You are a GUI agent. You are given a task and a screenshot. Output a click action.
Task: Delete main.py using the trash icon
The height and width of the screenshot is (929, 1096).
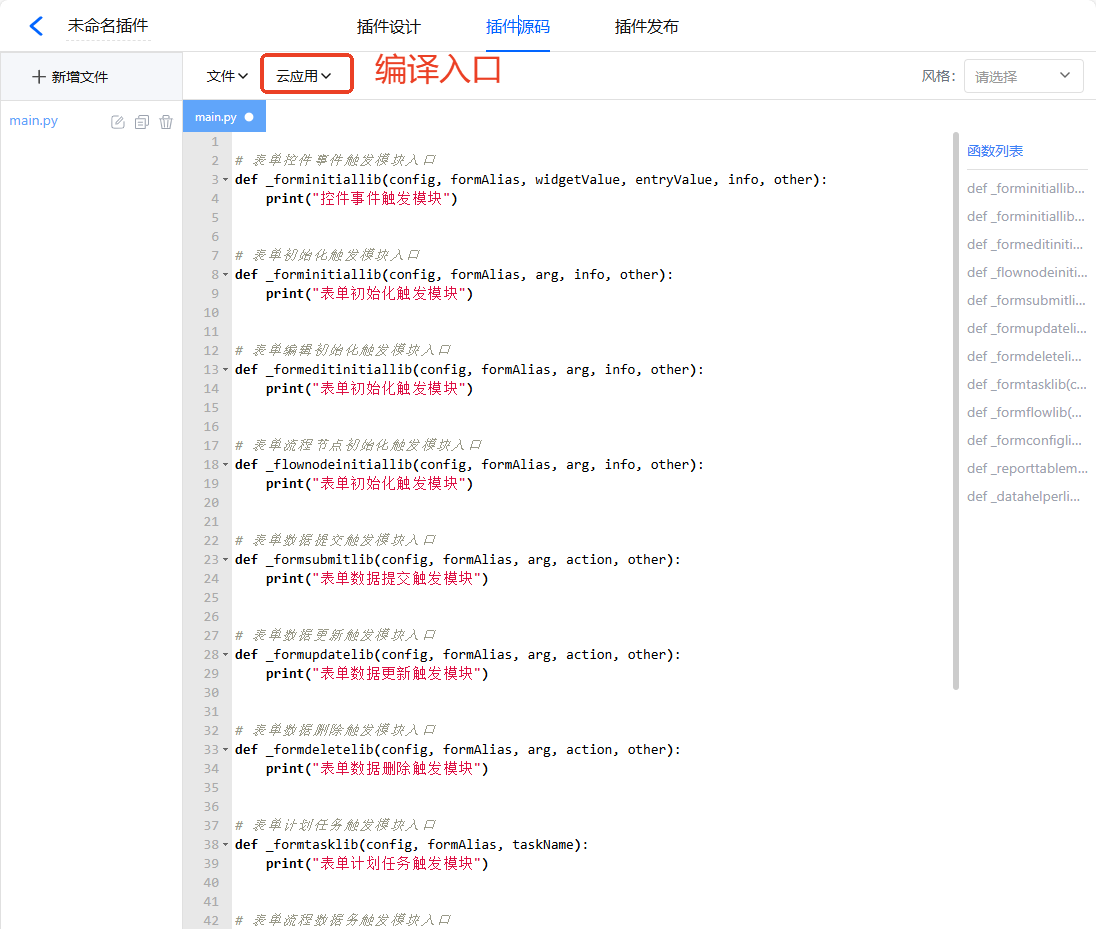(166, 122)
